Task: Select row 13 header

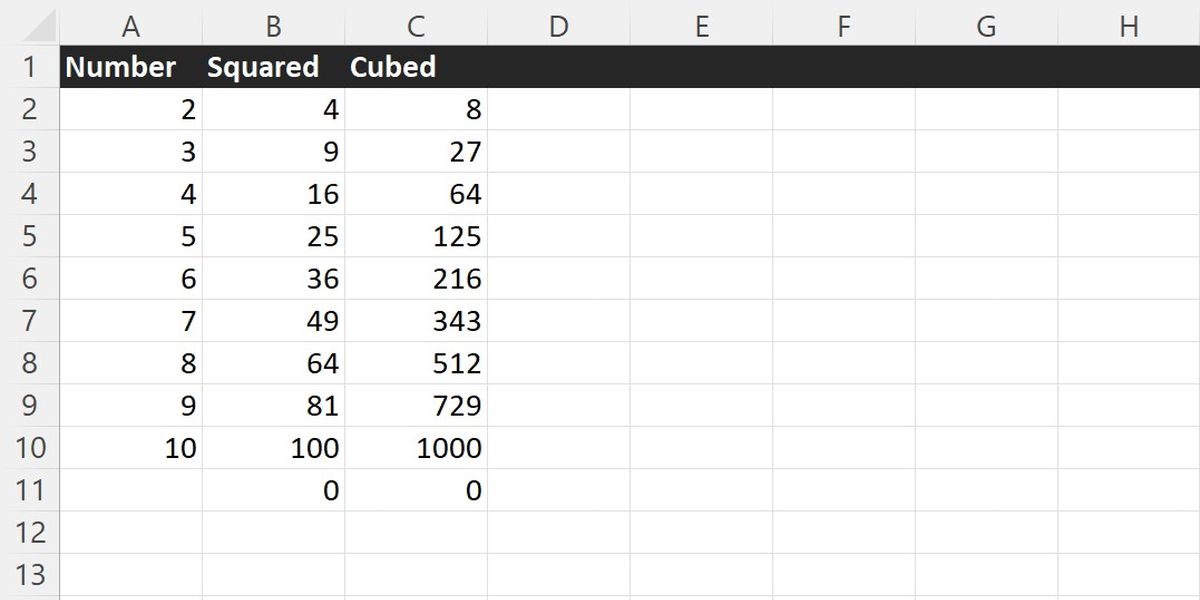Action: coord(29,575)
